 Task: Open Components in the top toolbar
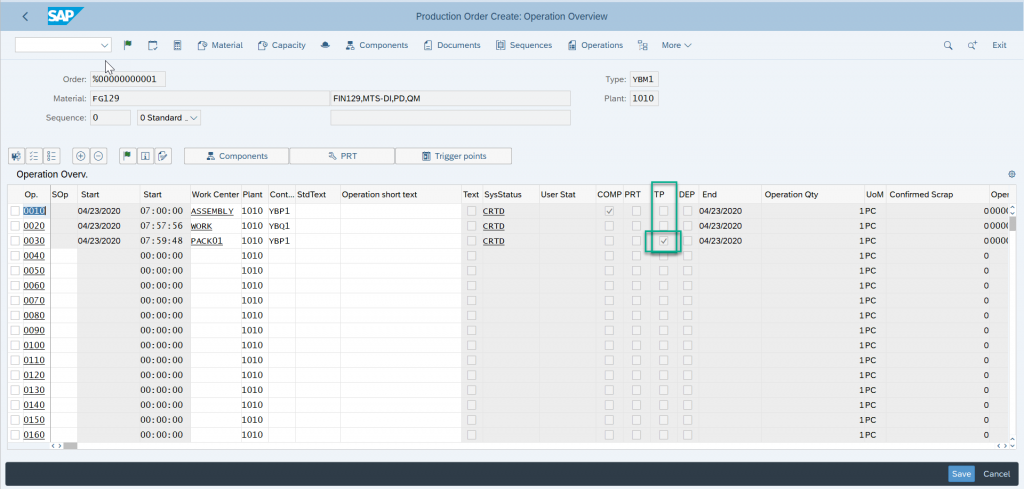pyautogui.click(x=377, y=45)
